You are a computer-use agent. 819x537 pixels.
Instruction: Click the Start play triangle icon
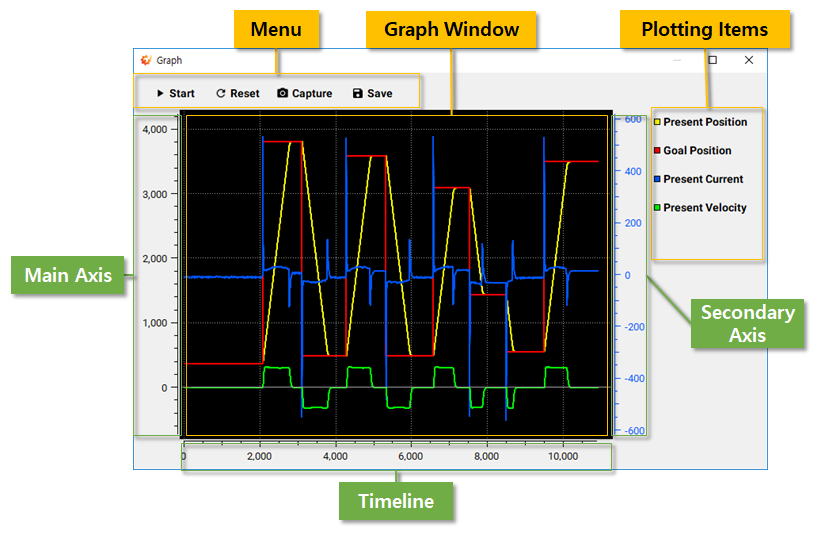coord(160,94)
